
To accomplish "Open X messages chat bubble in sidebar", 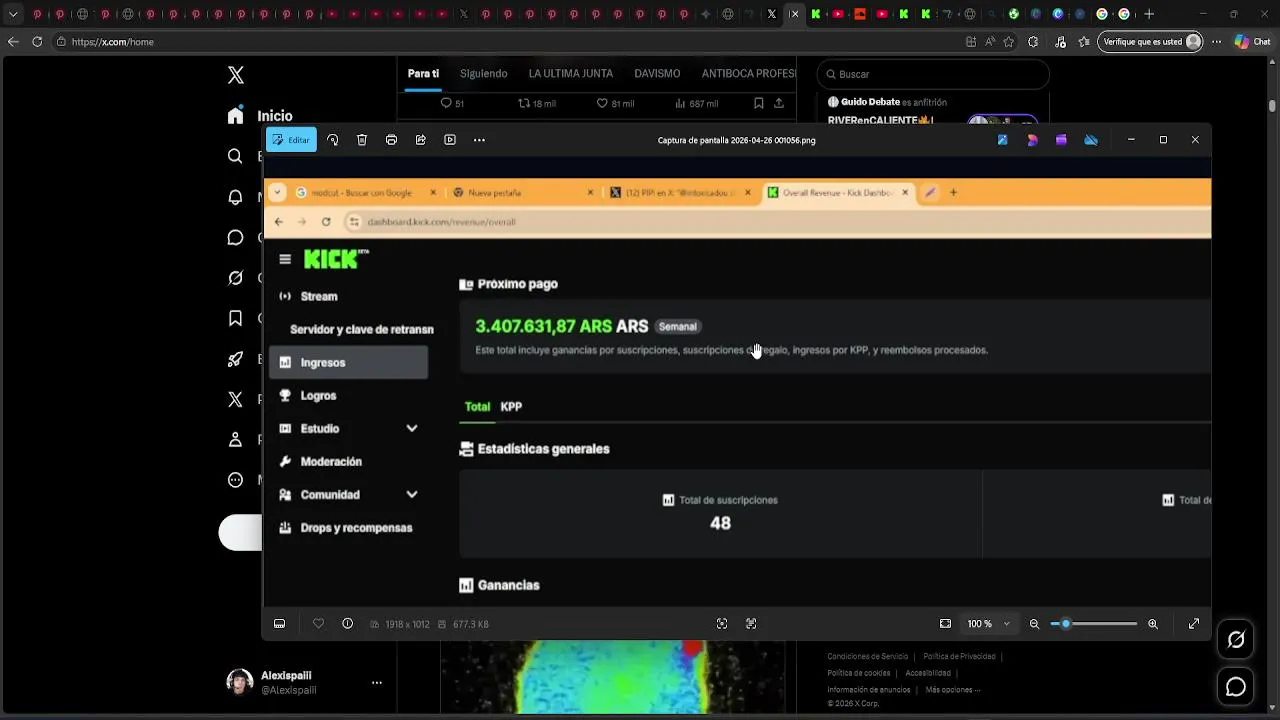I will [x=235, y=237].
